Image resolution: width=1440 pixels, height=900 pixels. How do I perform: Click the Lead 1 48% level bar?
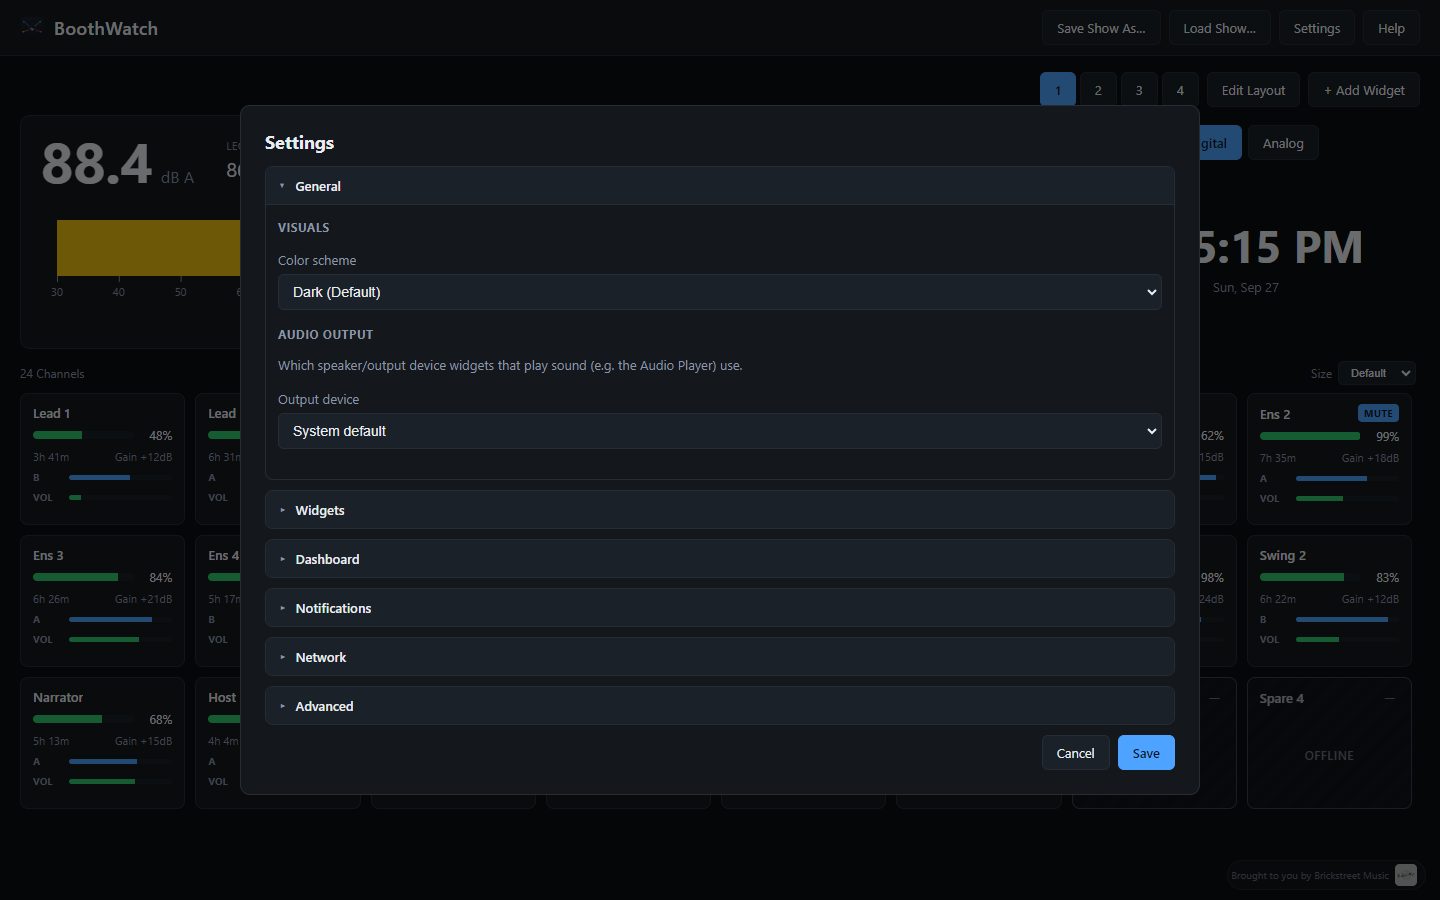(84, 435)
